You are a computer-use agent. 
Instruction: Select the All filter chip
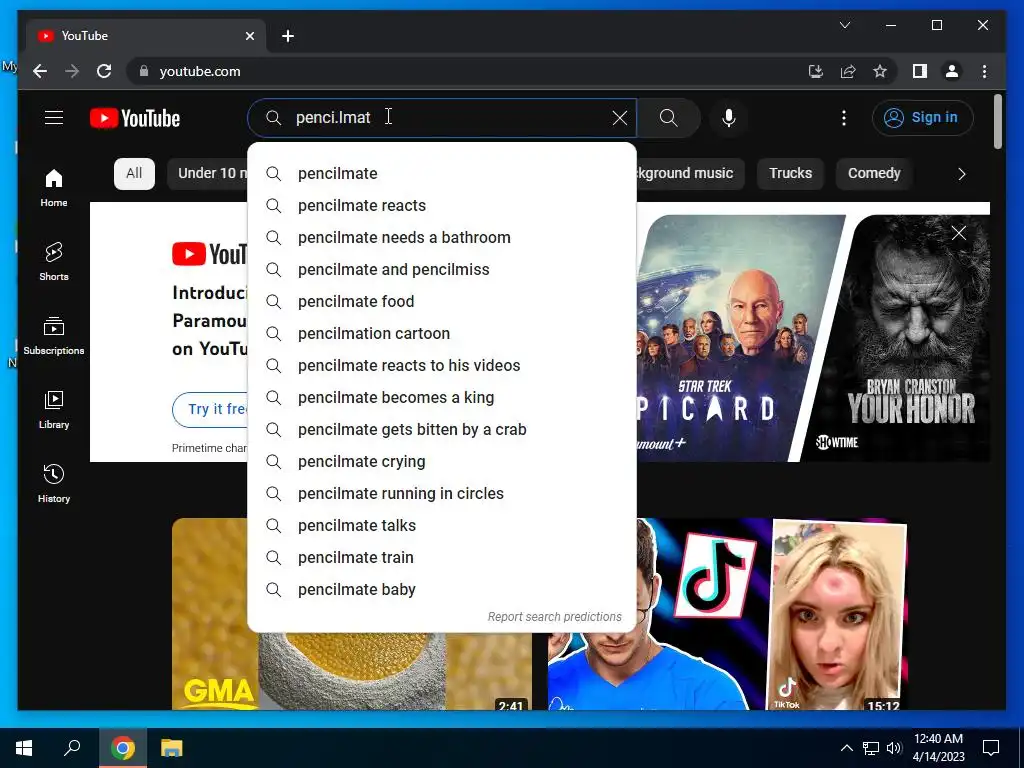click(x=134, y=174)
